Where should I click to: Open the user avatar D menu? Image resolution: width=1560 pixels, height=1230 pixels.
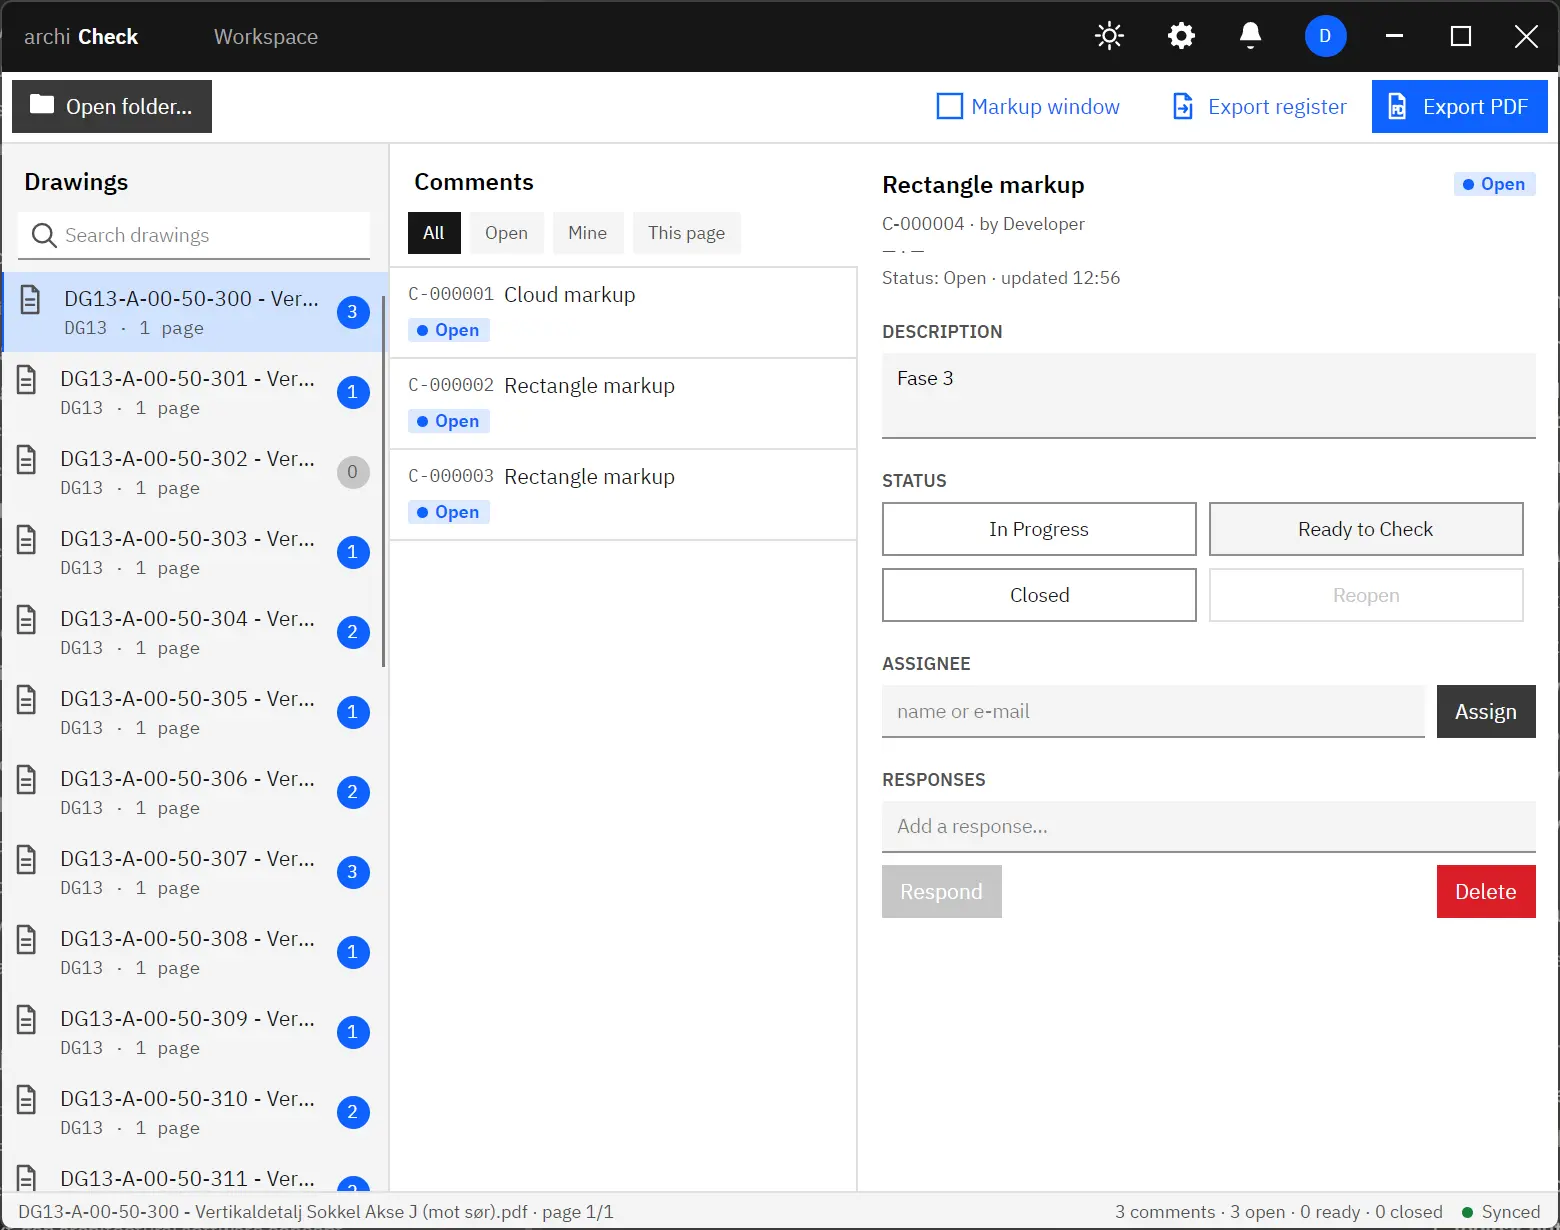(1325, 36)
